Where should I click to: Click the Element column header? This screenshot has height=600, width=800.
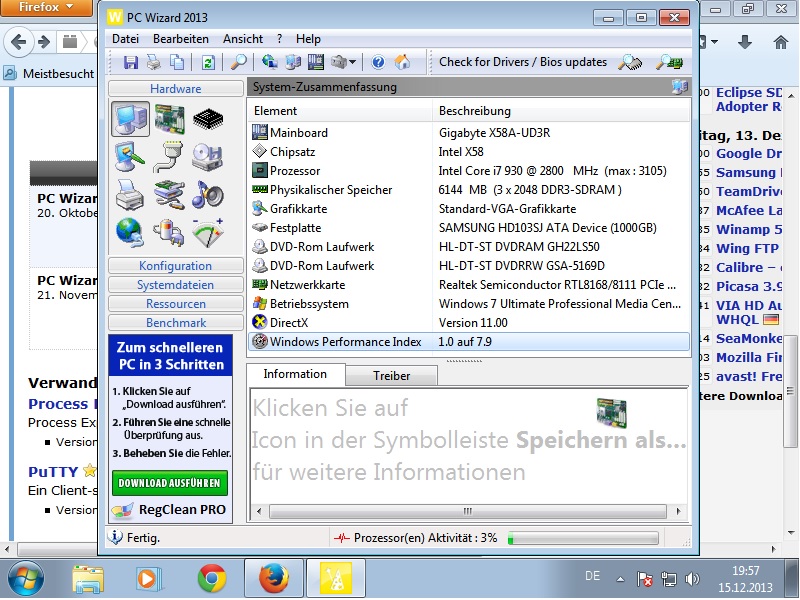340,111
